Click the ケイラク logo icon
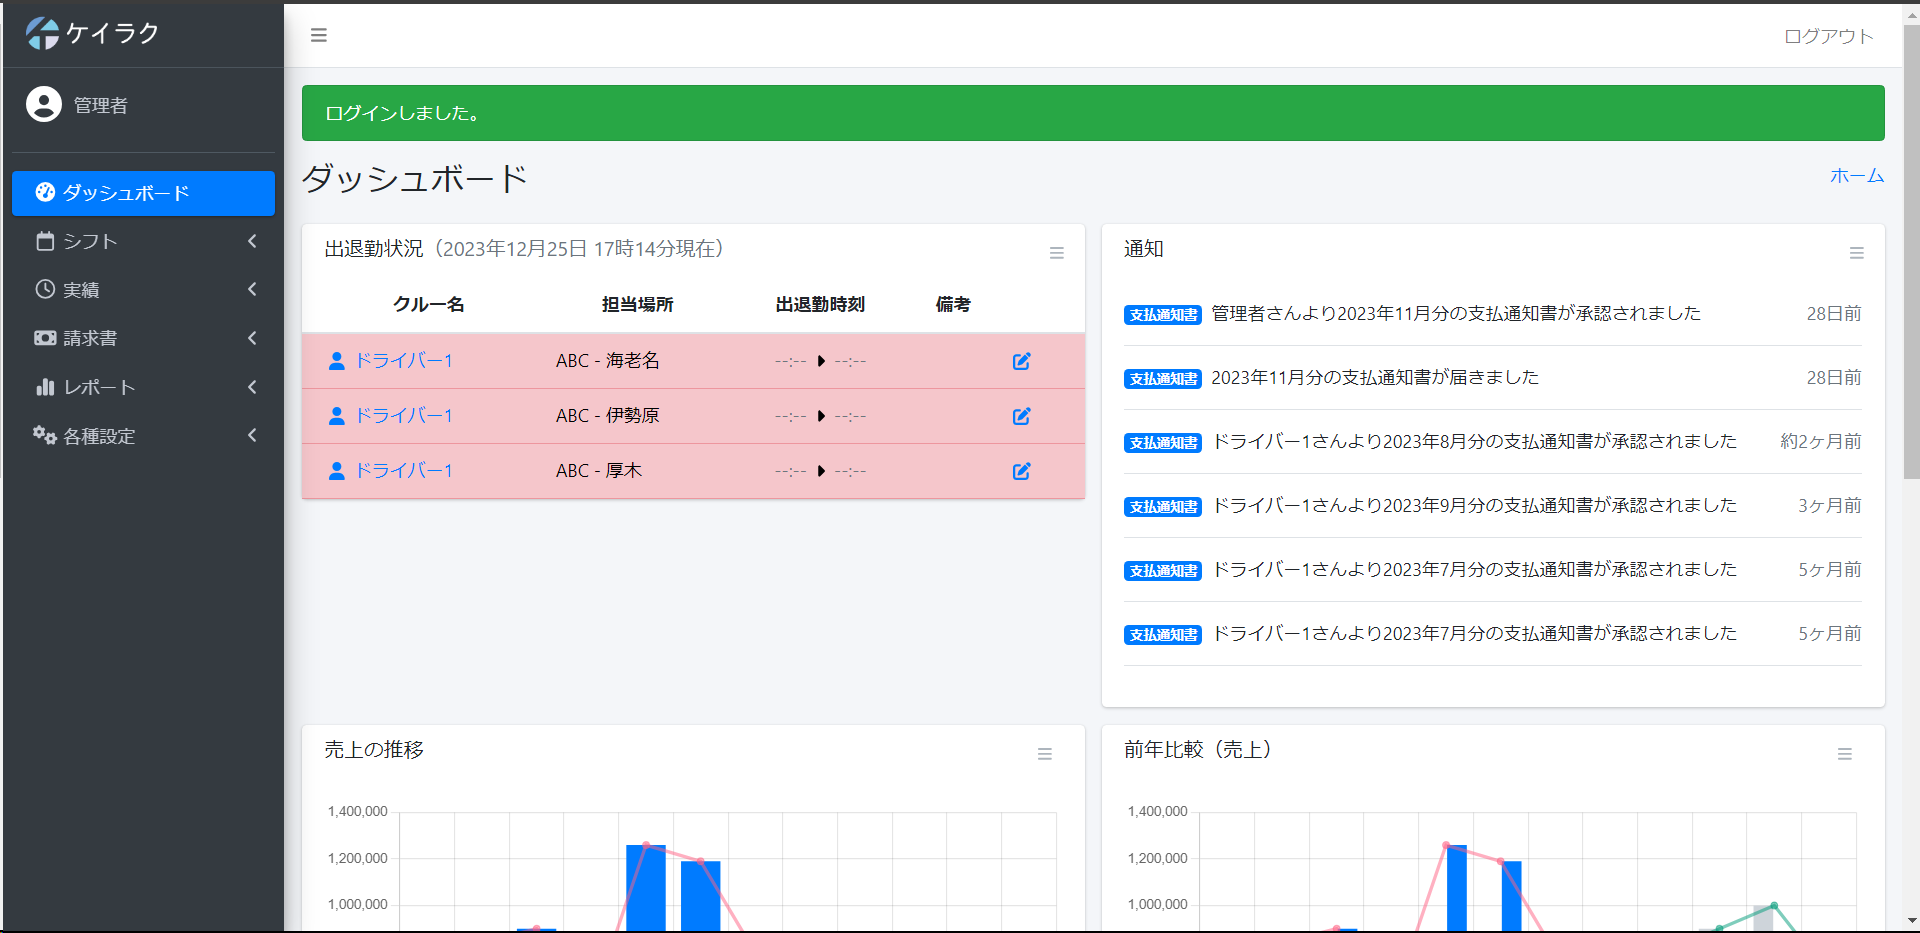Image resolution: width=1920 pixels, height=933 pixels. [x=42, y=33]
